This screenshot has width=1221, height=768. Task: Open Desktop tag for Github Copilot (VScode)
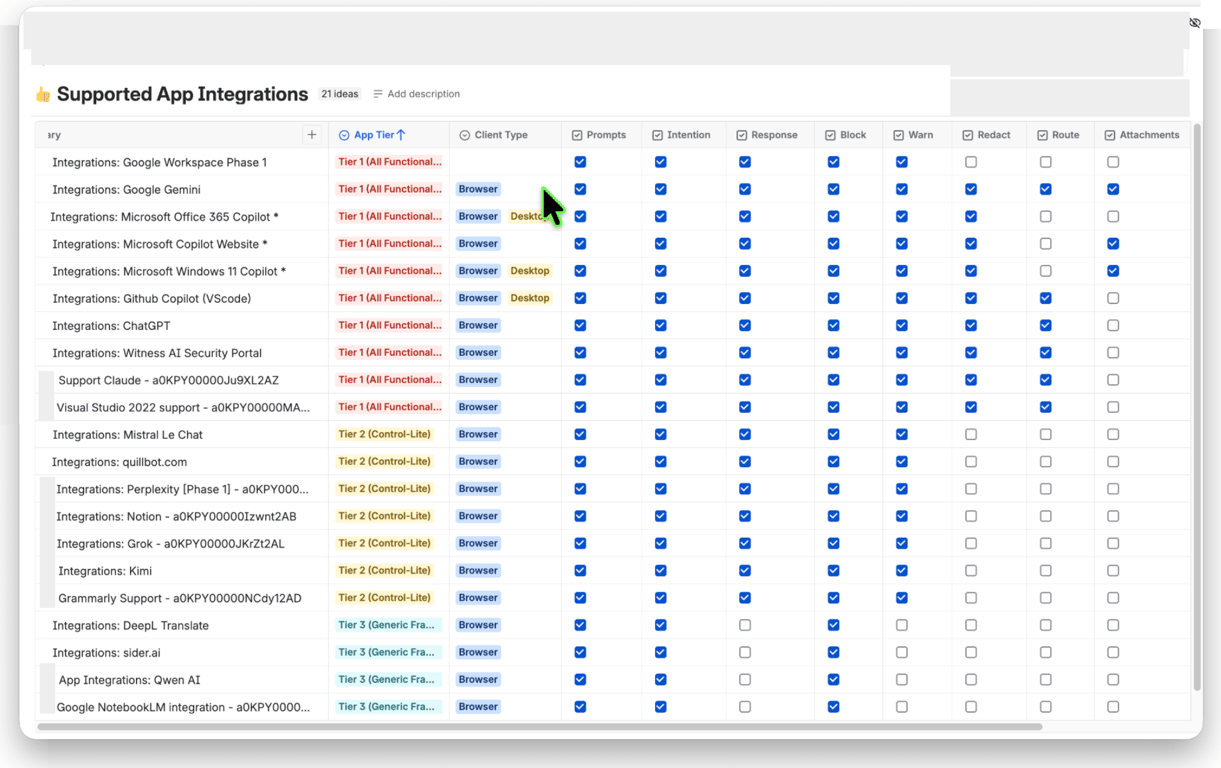(530, 298)
